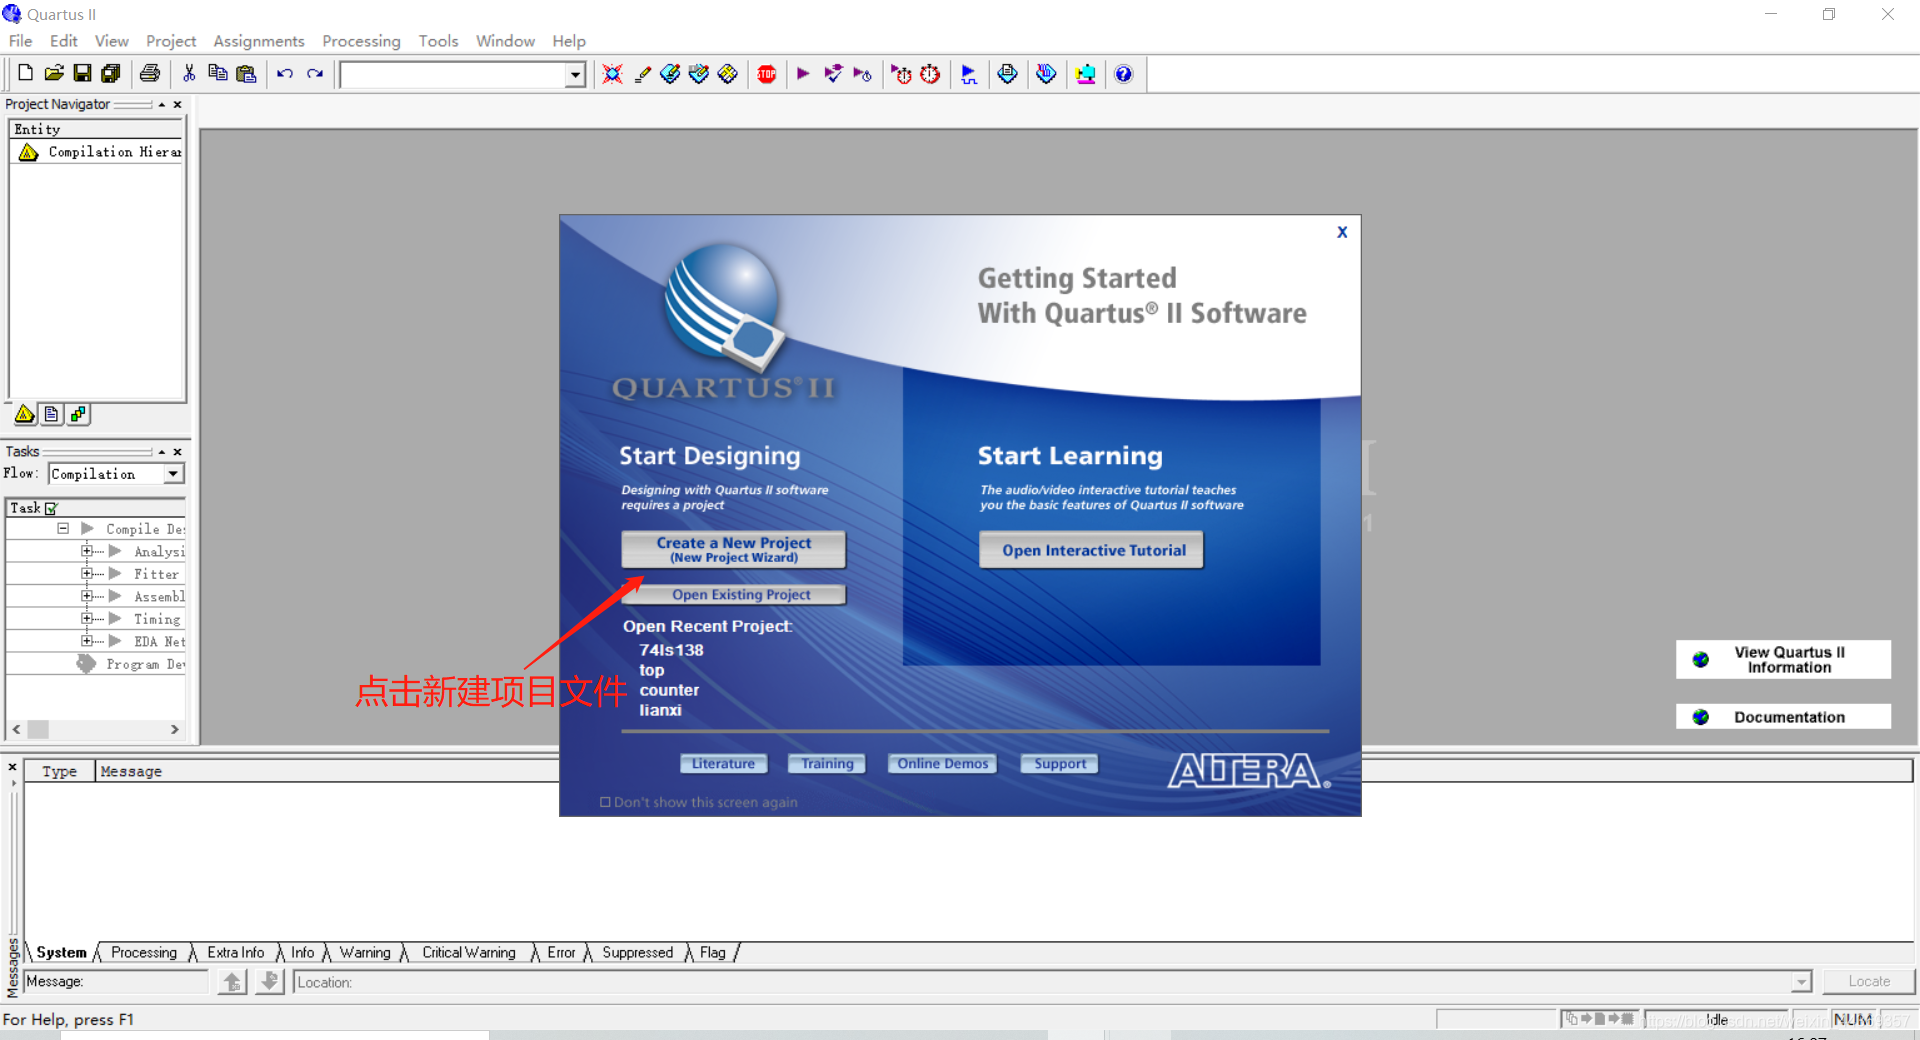Click the New file icon
1920x1040 pixels.
25,73
